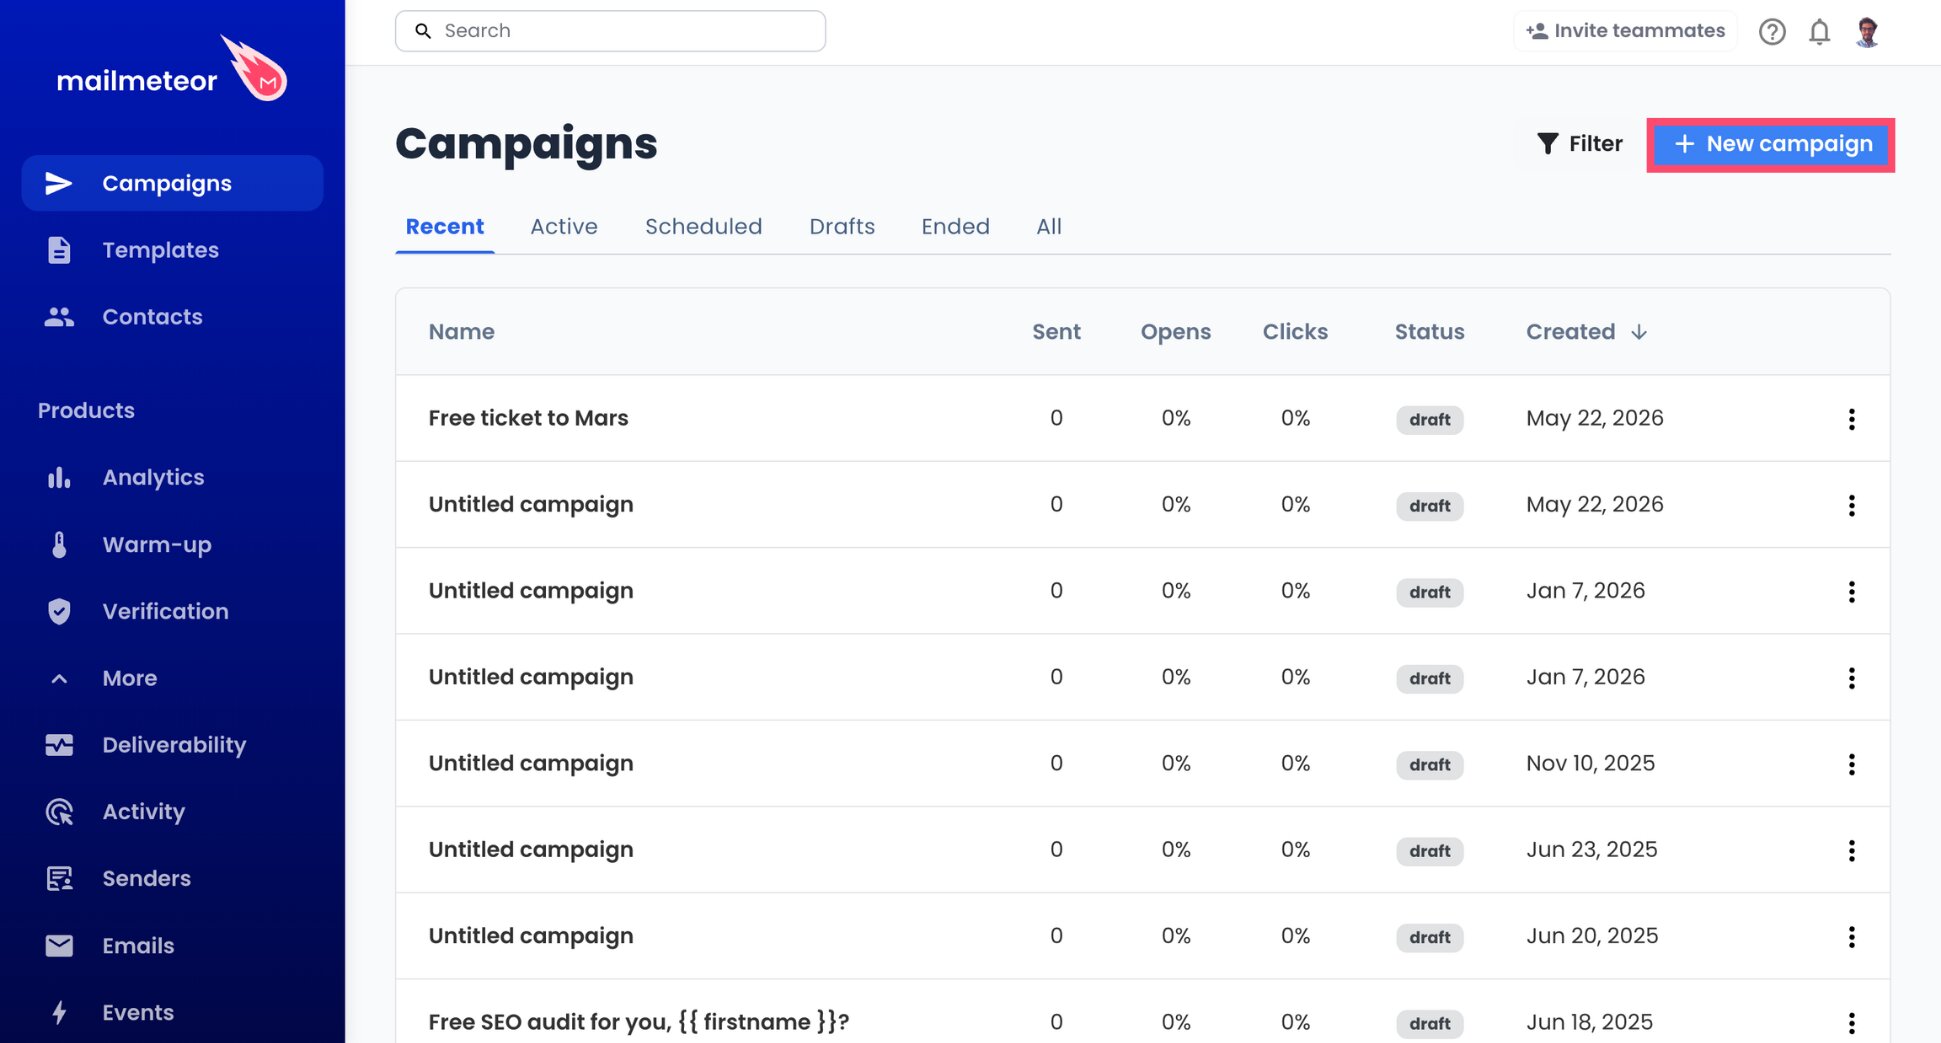Sort by Created column arrow
Viewport: 1941px width, 1043px height.
[x=1638, y=332]
